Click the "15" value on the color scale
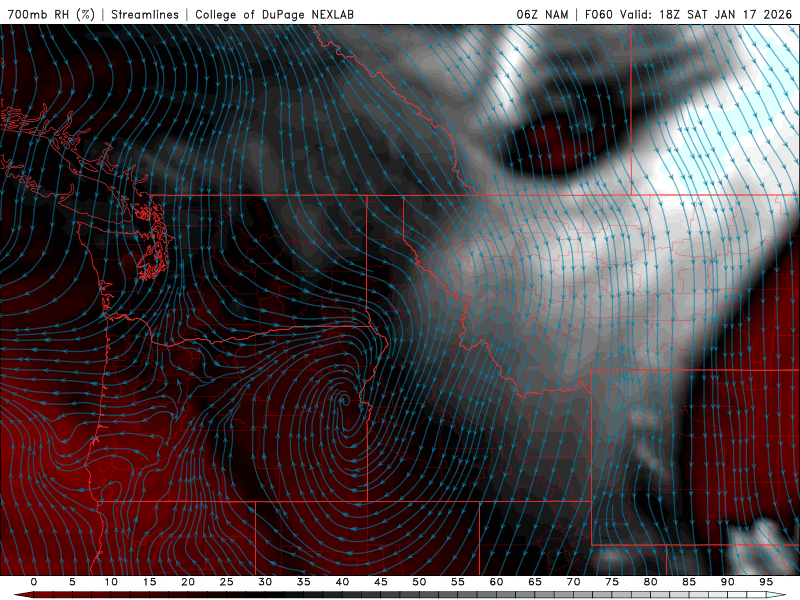This screenshot has width=800, height=600. (x=149, y=582)
